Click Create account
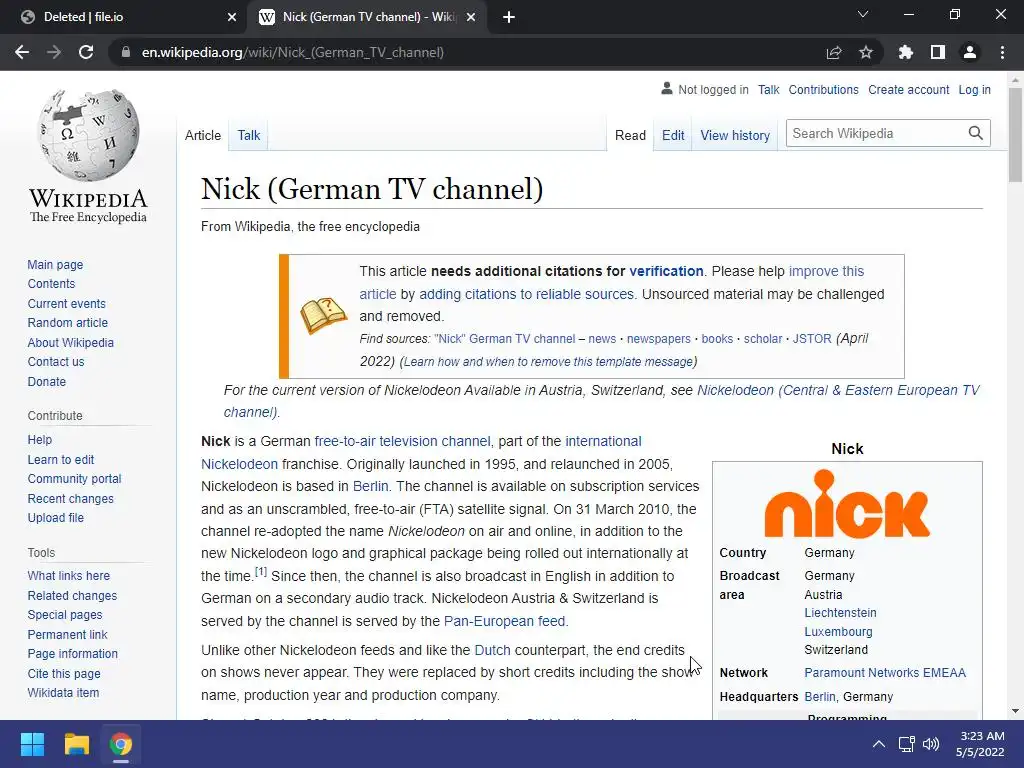Viewport: 1024px width, 768px height. pos(908,89)
